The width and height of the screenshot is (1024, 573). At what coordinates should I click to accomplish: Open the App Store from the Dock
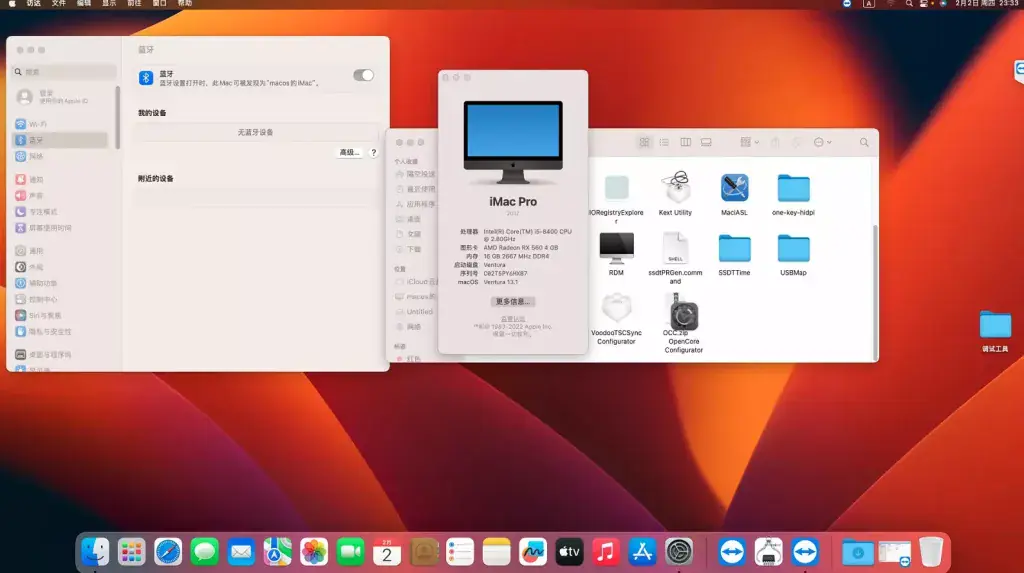pos(642,552)
